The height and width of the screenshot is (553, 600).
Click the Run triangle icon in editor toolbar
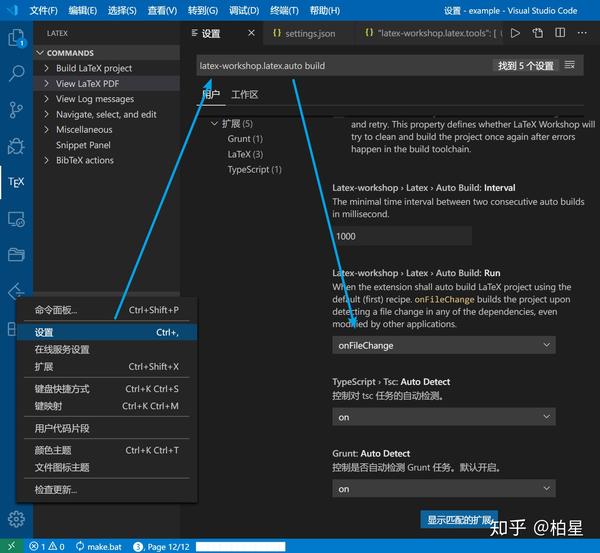tap(515, 33)
